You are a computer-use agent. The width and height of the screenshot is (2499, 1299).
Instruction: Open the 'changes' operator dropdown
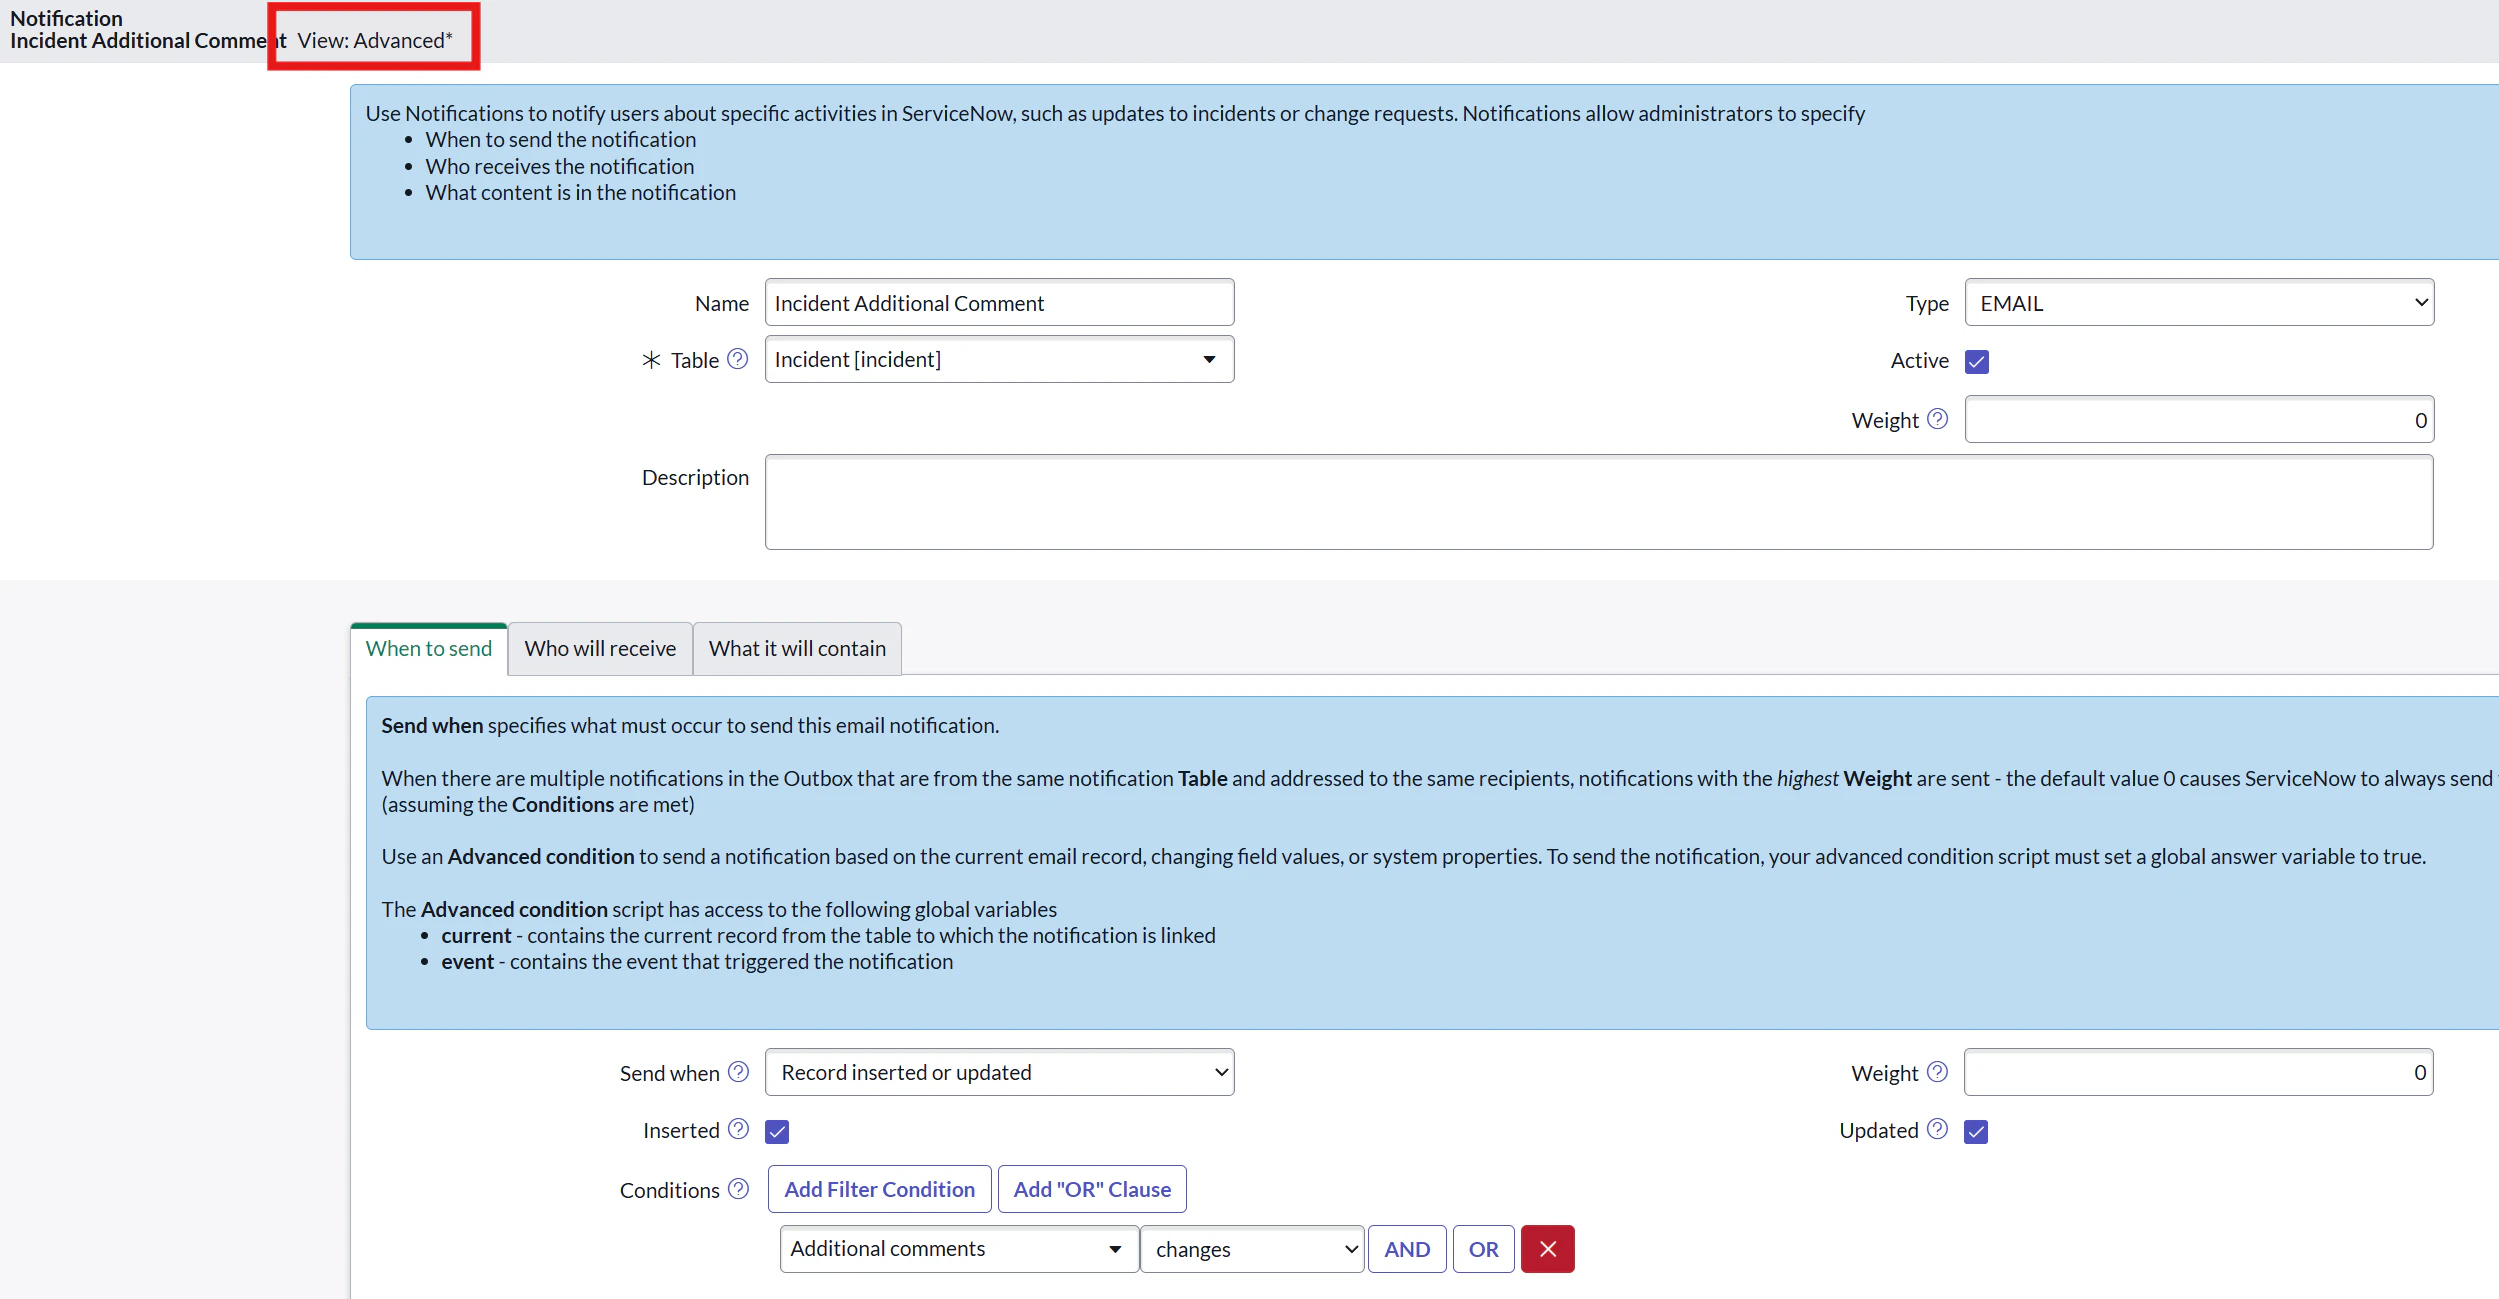point(1252,1249)
